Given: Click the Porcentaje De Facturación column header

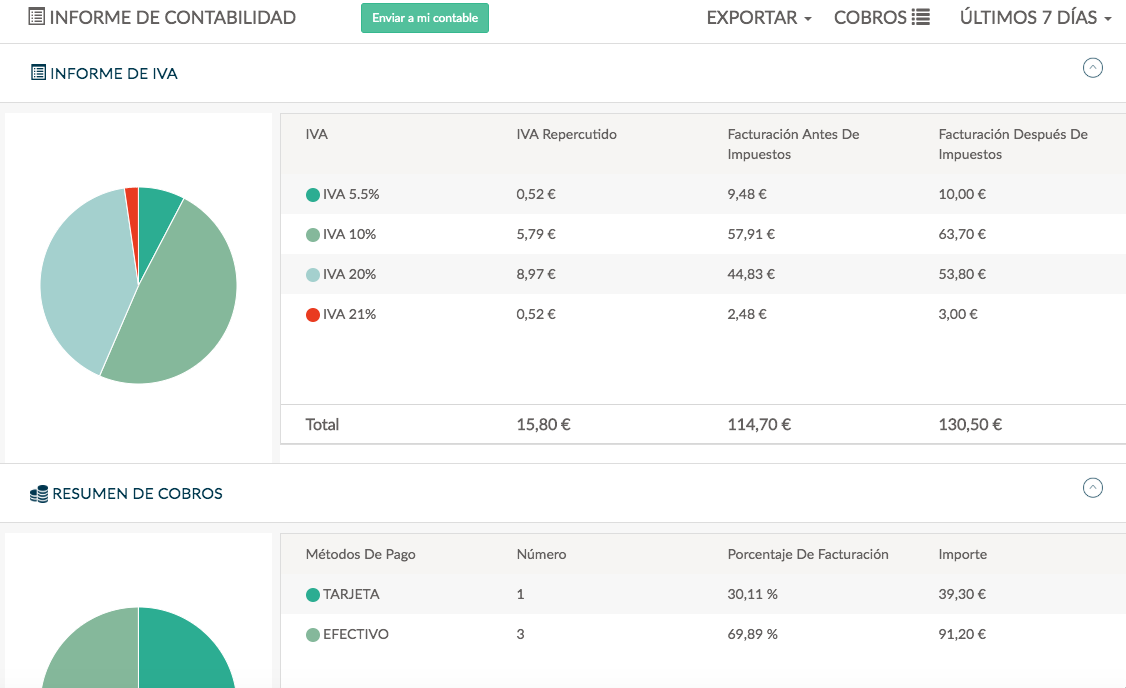Looking at the screenshot, I should click(807, 554).
